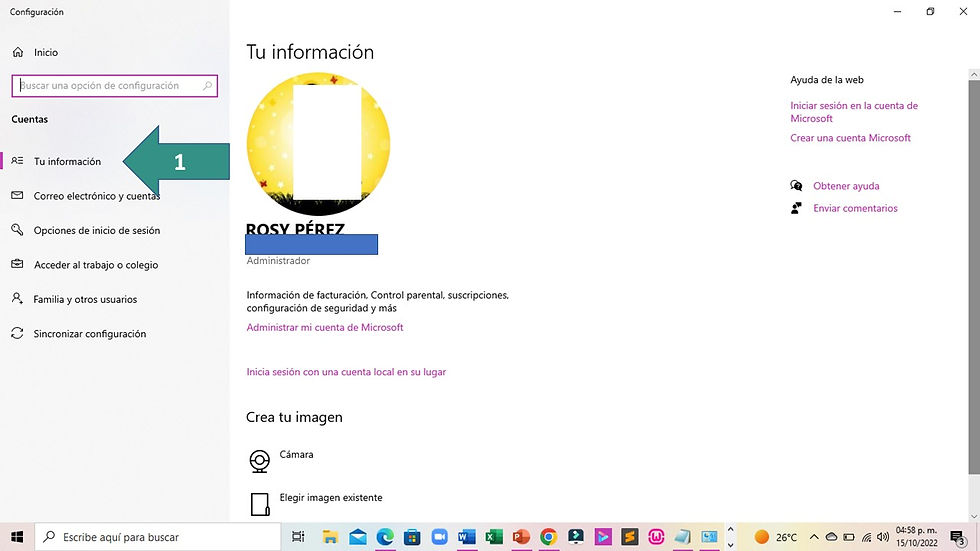Click the profile picture thumbnail

click(318, 144)
